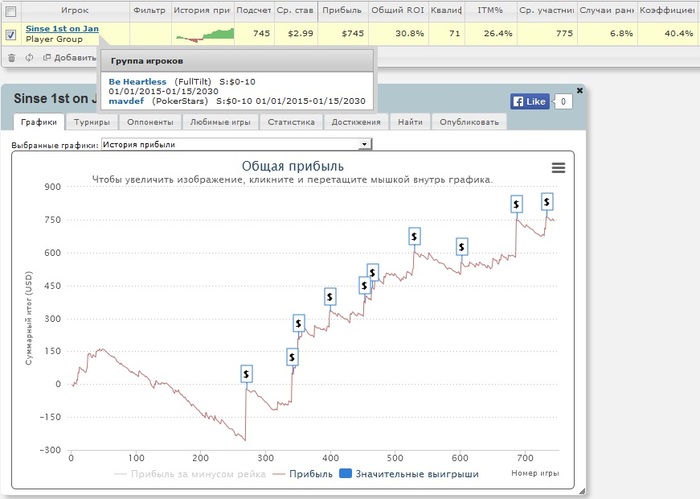Close the player details panel

click(x=579, y=91)
